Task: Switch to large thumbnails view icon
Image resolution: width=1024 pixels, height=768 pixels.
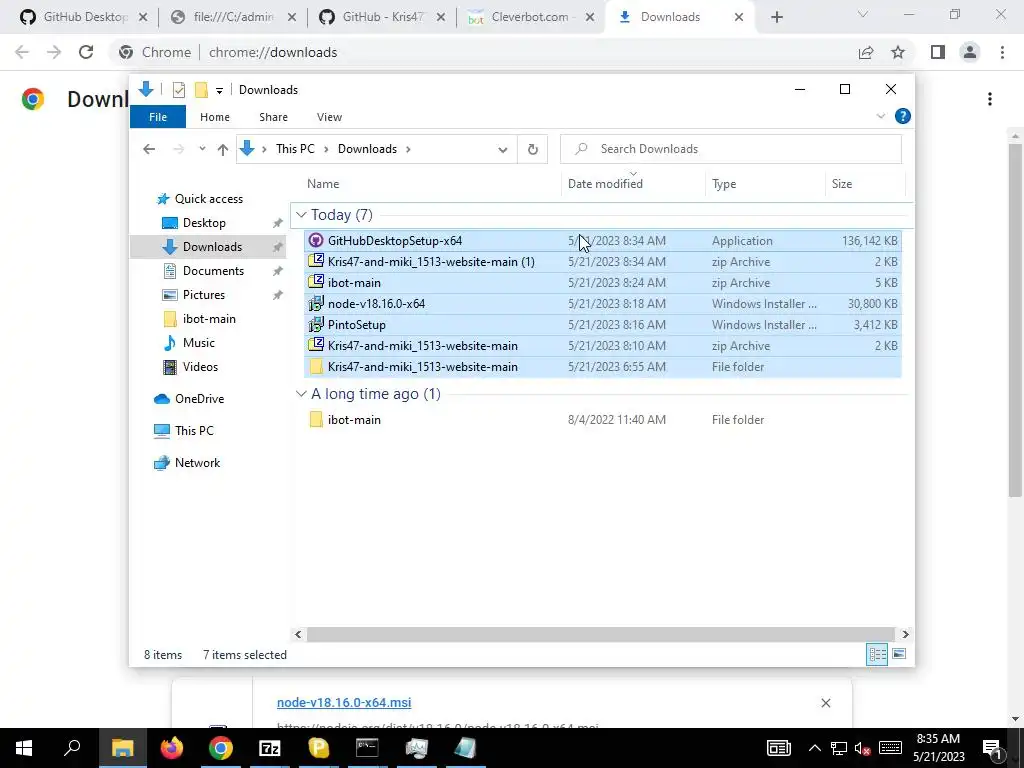Action: 899,654
